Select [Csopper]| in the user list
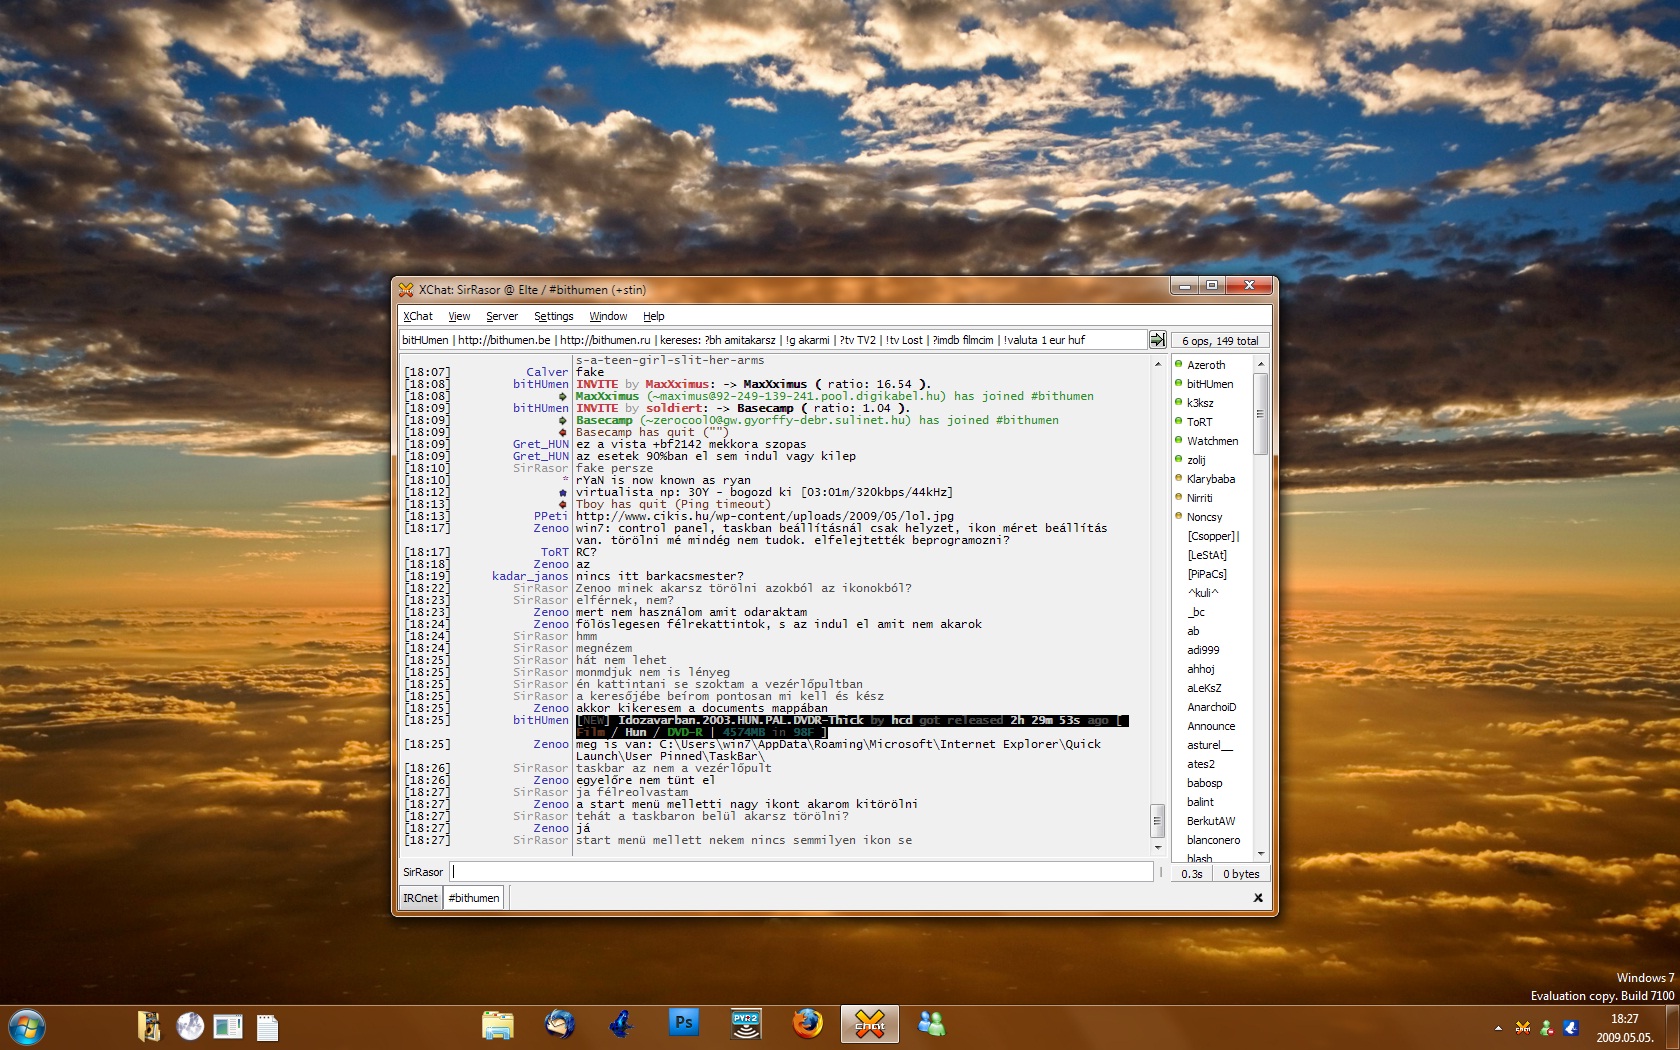This screenshot has height=1050, width=1680. click(1213, 536)
